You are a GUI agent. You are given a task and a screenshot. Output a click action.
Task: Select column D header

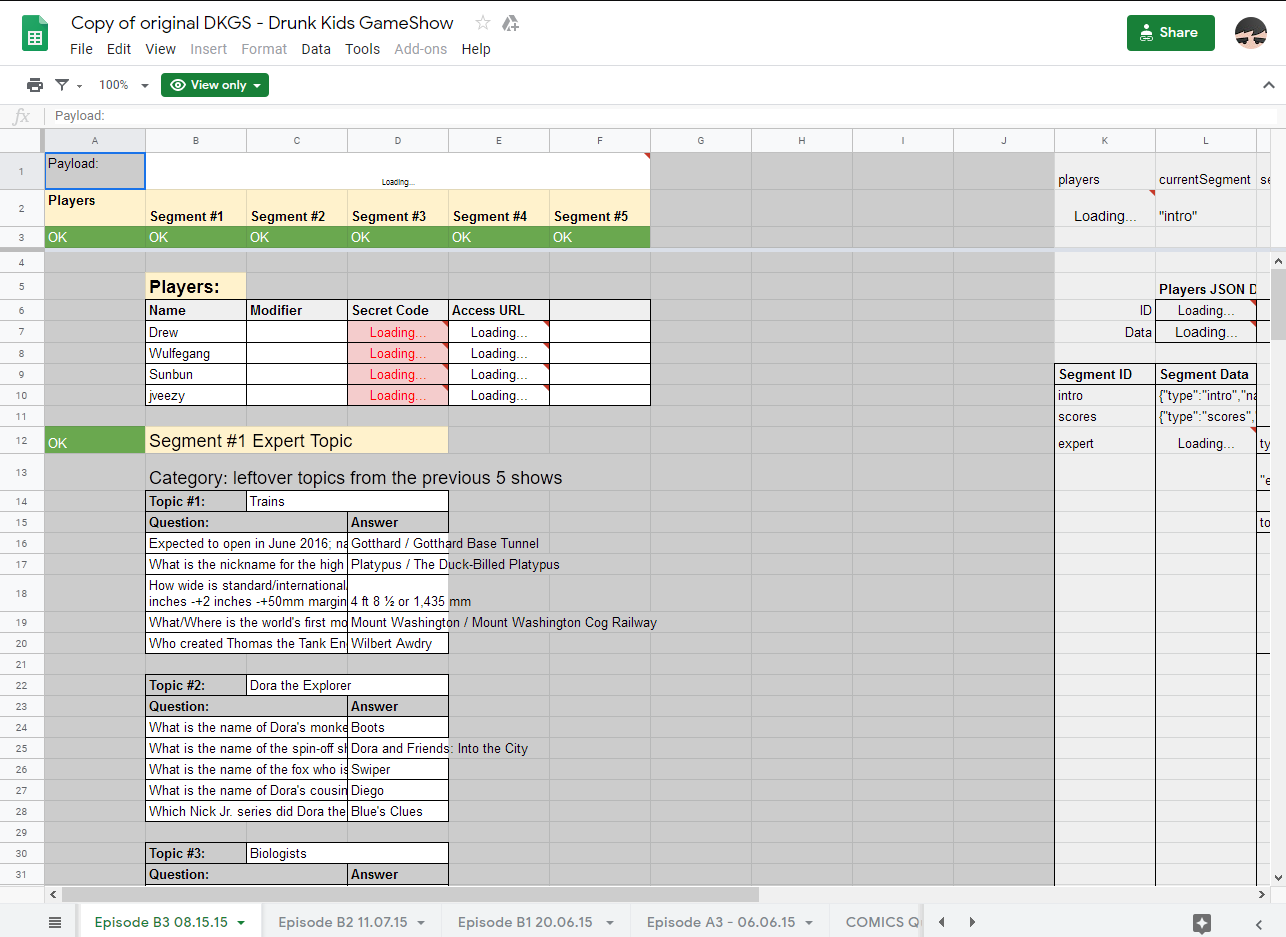398,140
